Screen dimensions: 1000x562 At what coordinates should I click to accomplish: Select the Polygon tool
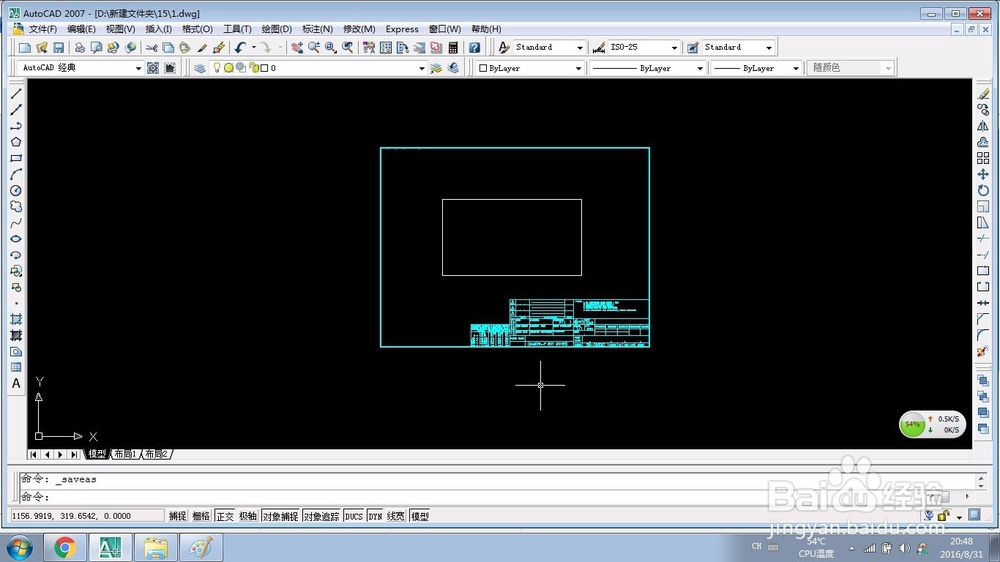point(16,142)
